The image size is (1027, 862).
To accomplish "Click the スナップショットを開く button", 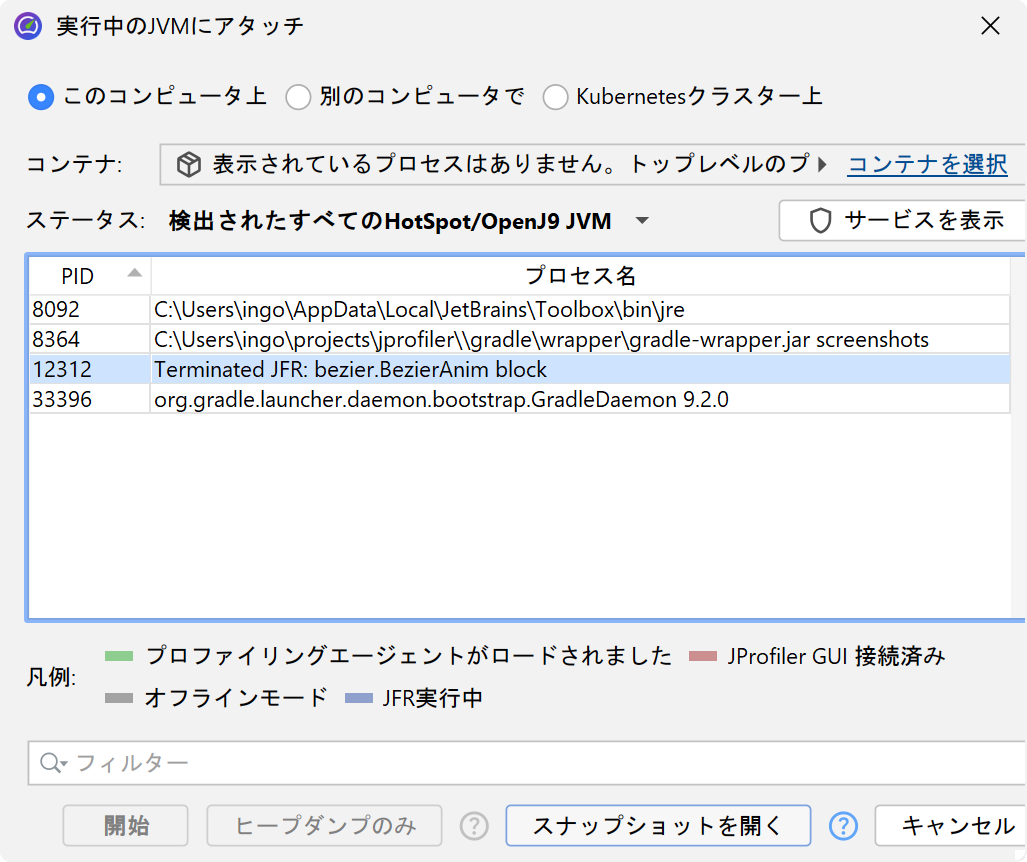I will 658,826.
